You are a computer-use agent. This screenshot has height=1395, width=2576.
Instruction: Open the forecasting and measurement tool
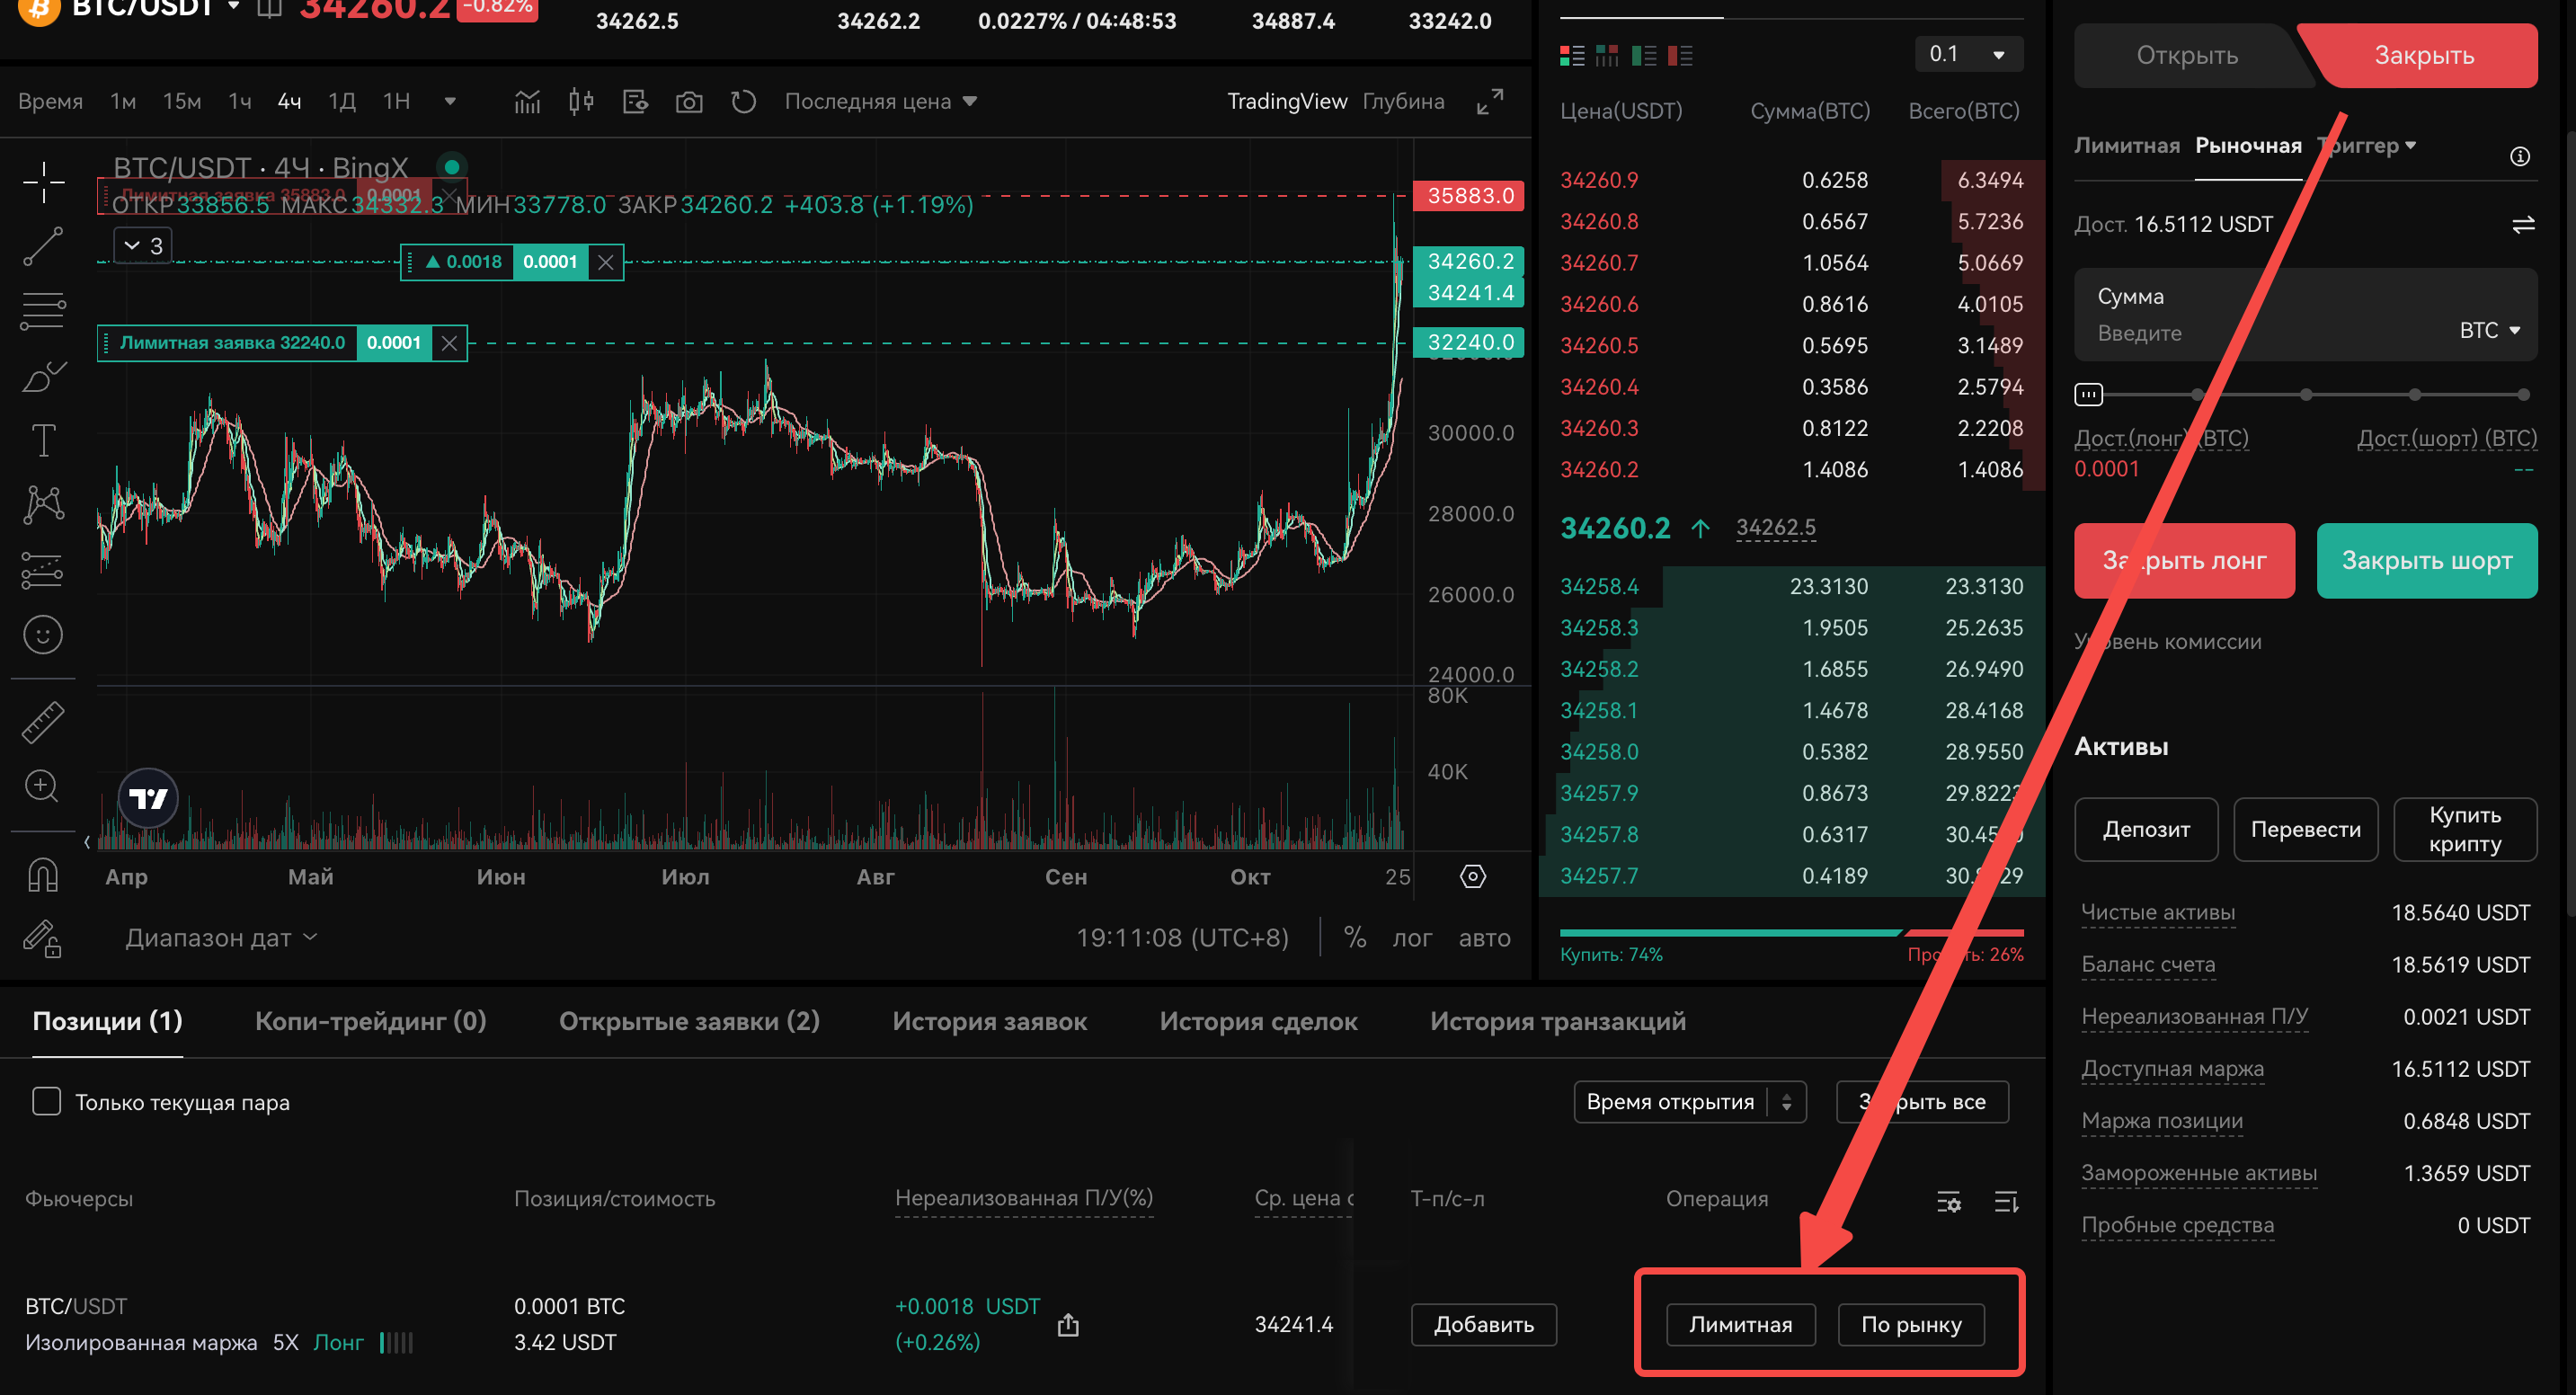click(x=43, y=570)
